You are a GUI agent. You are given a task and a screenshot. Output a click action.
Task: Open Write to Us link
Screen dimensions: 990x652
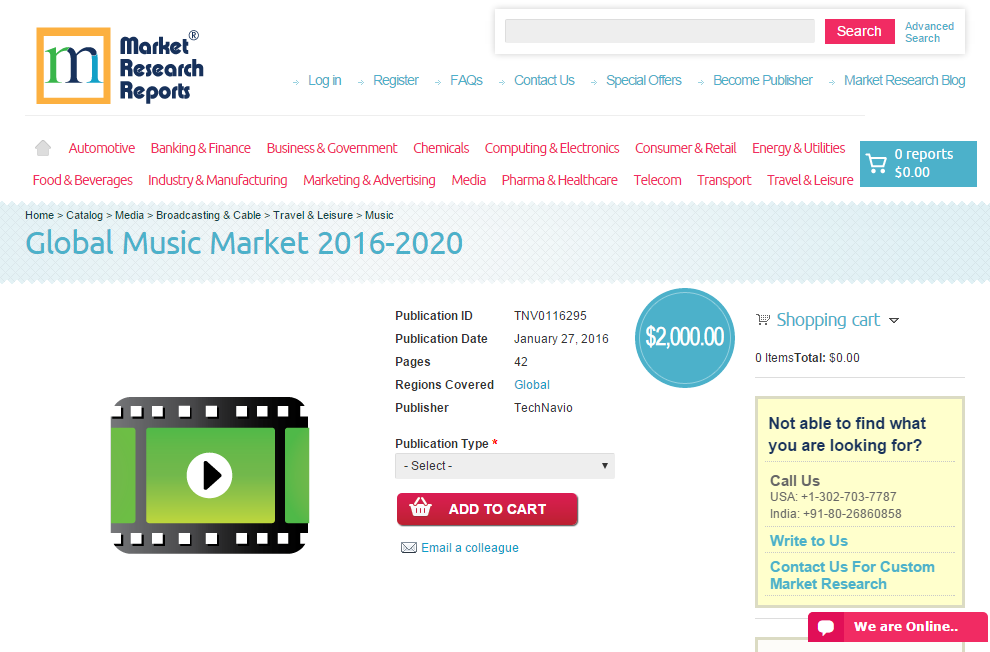(809, 541)
